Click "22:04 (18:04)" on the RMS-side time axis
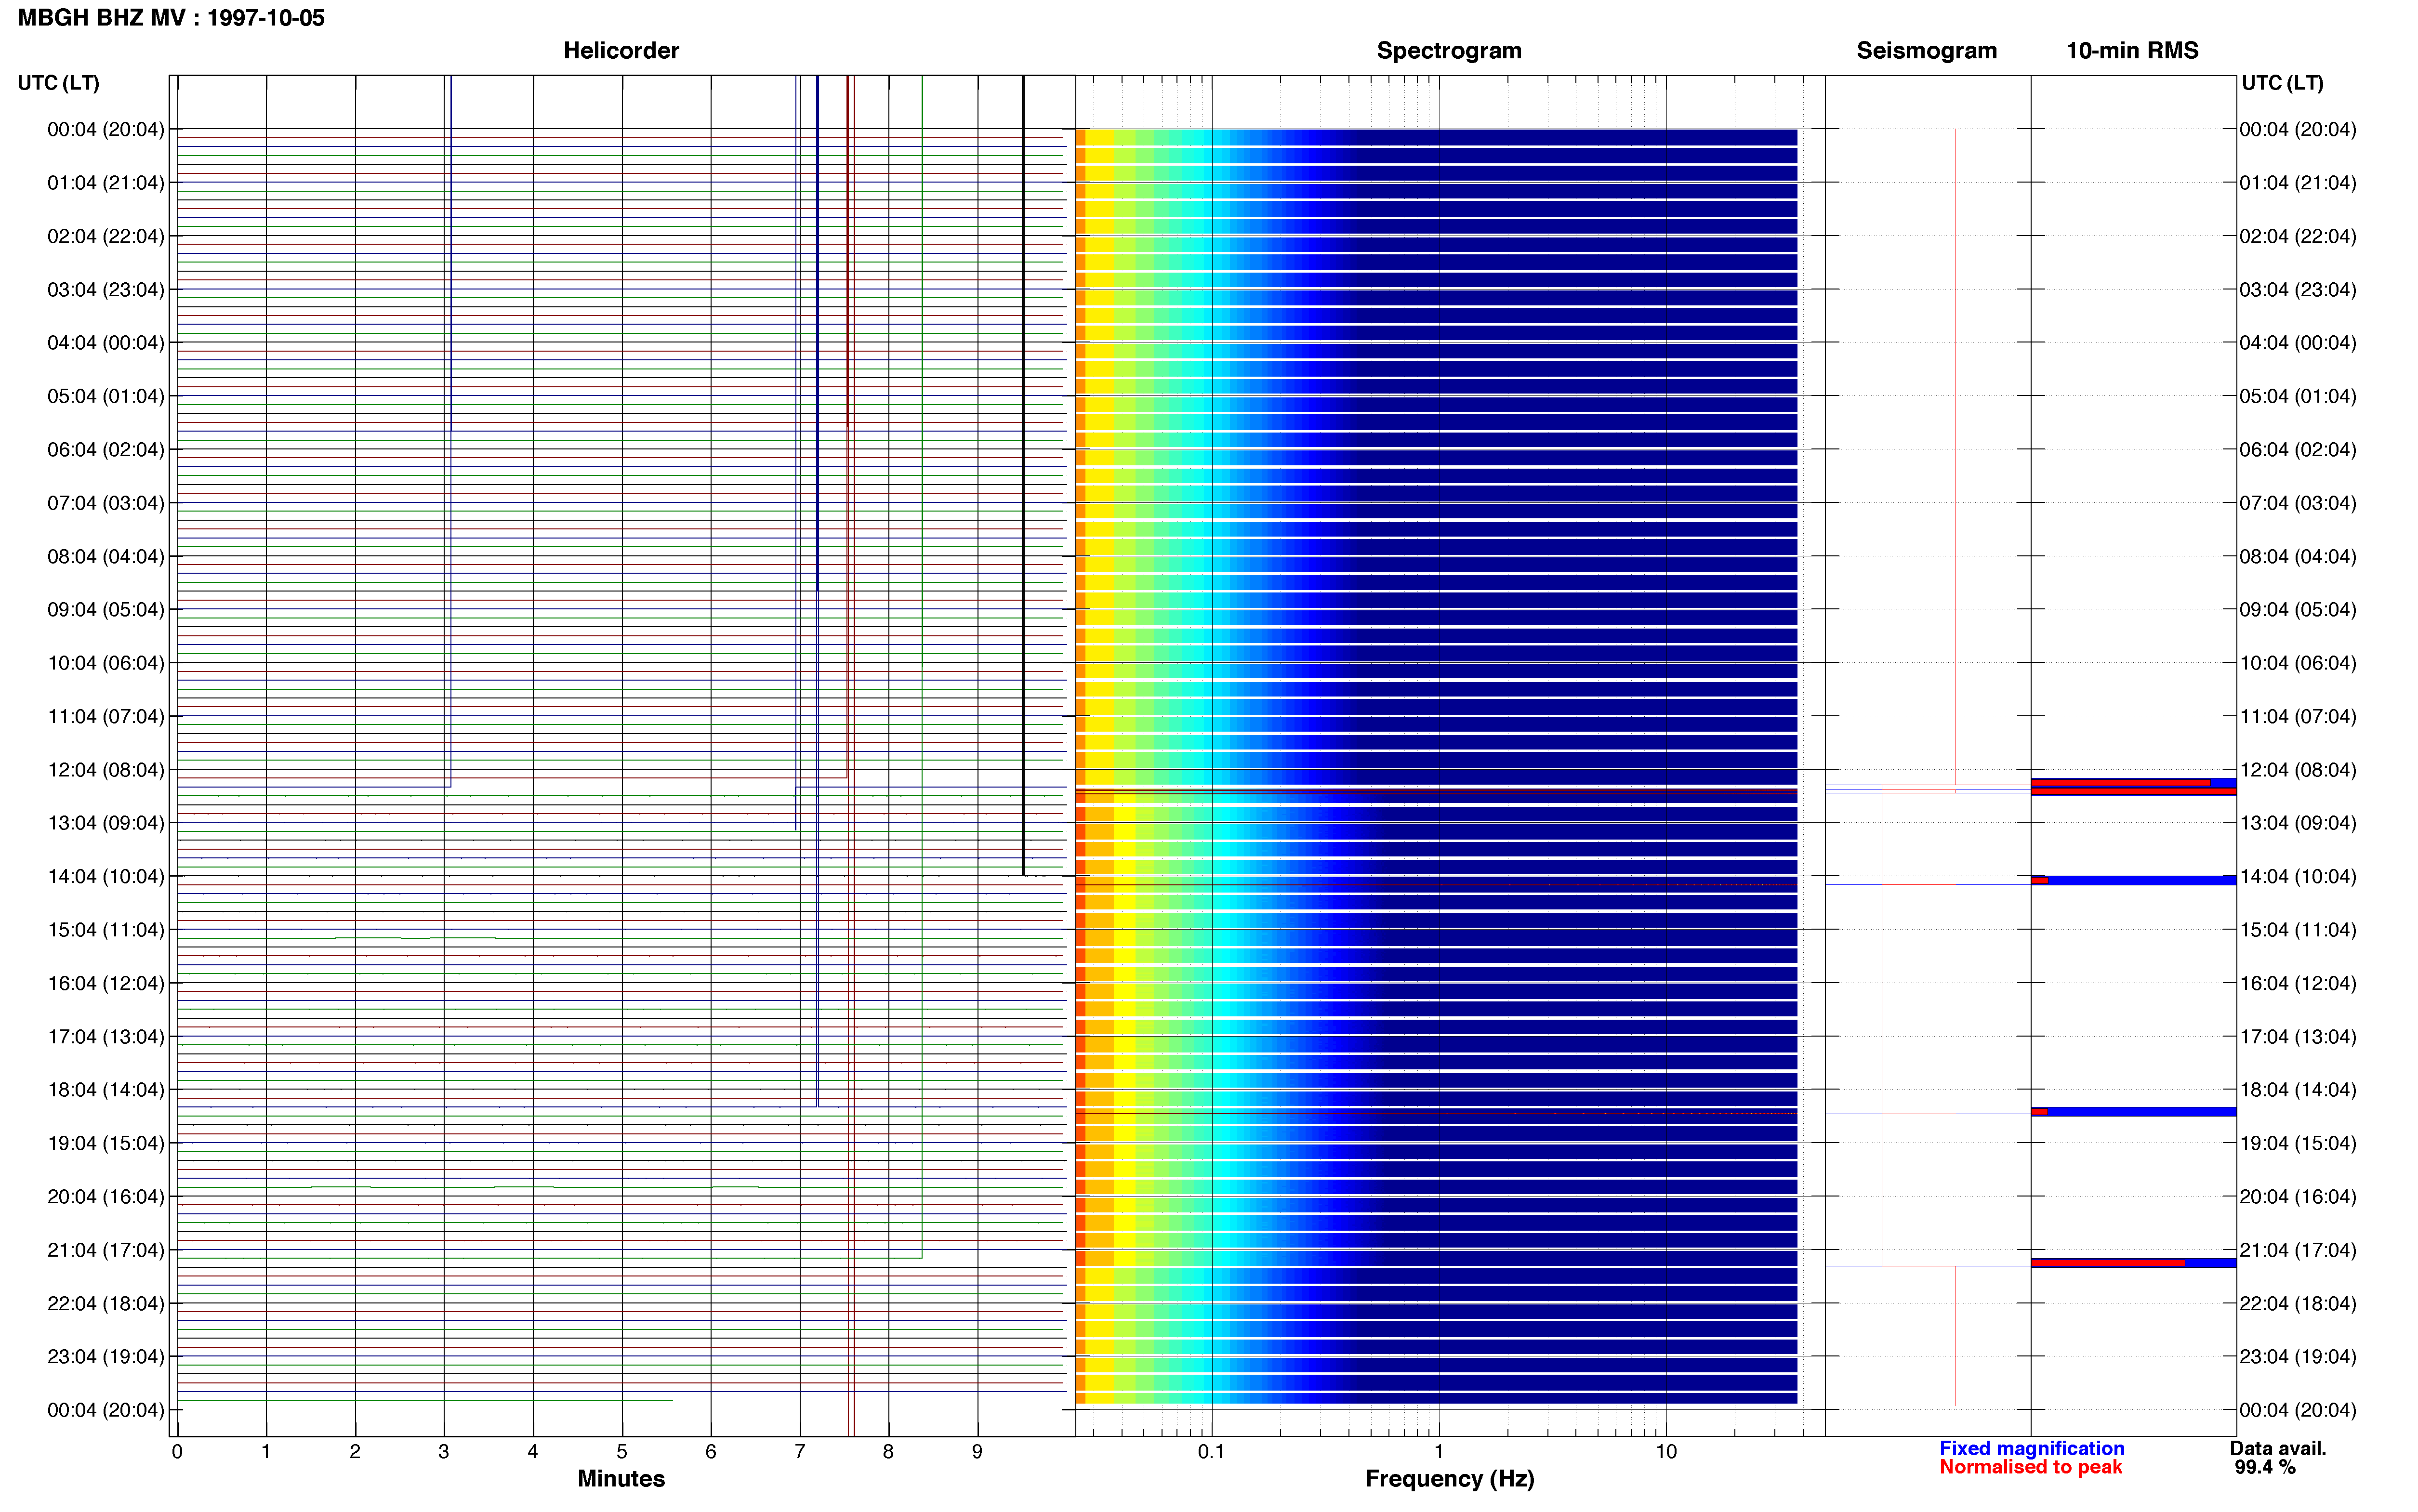2418x1512 pixels. pyautogui.click(x=2298, y=1304)
